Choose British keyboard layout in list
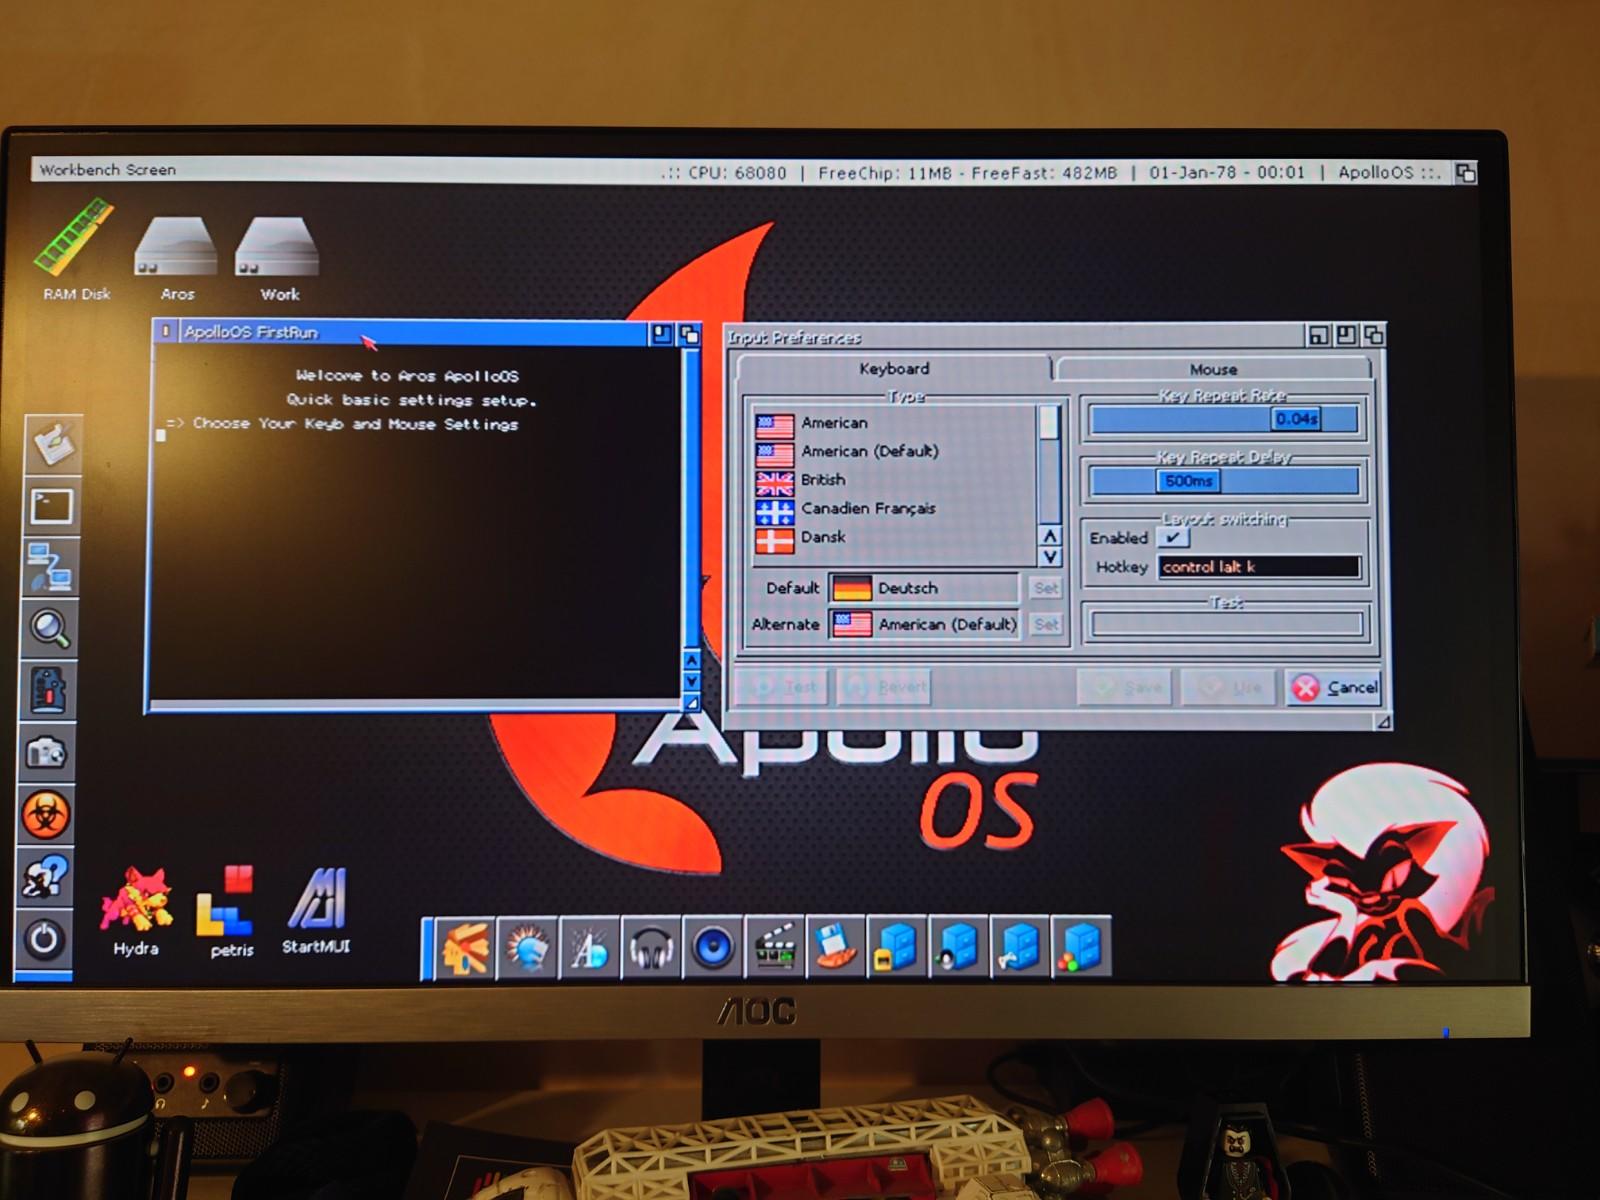The height and width of the screenshot is (1200, 1600). 895,480
